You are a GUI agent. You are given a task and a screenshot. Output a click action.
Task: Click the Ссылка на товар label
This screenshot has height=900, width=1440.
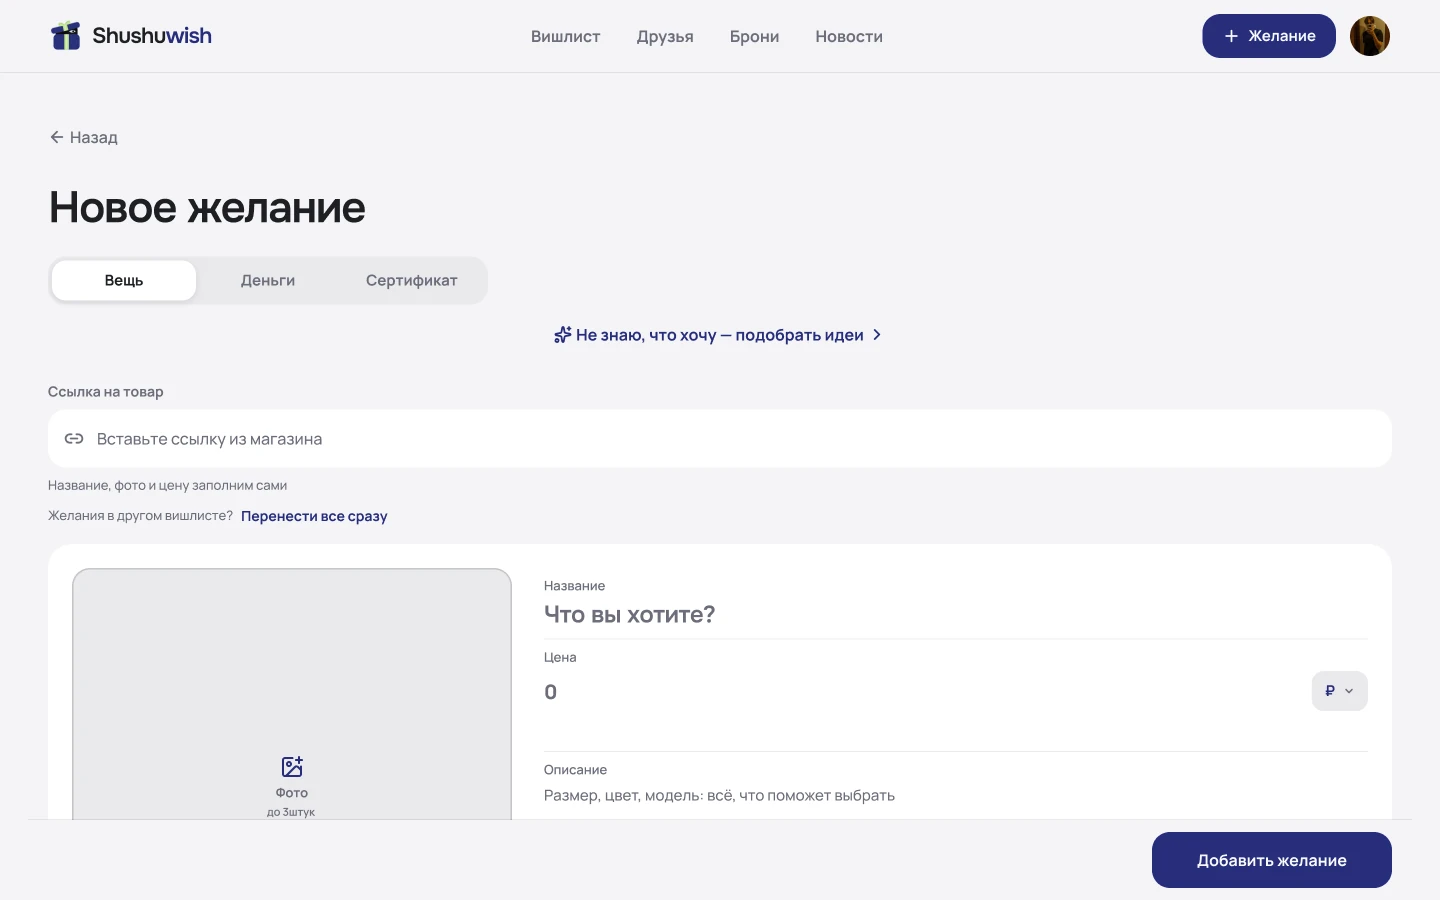point(106,392)
